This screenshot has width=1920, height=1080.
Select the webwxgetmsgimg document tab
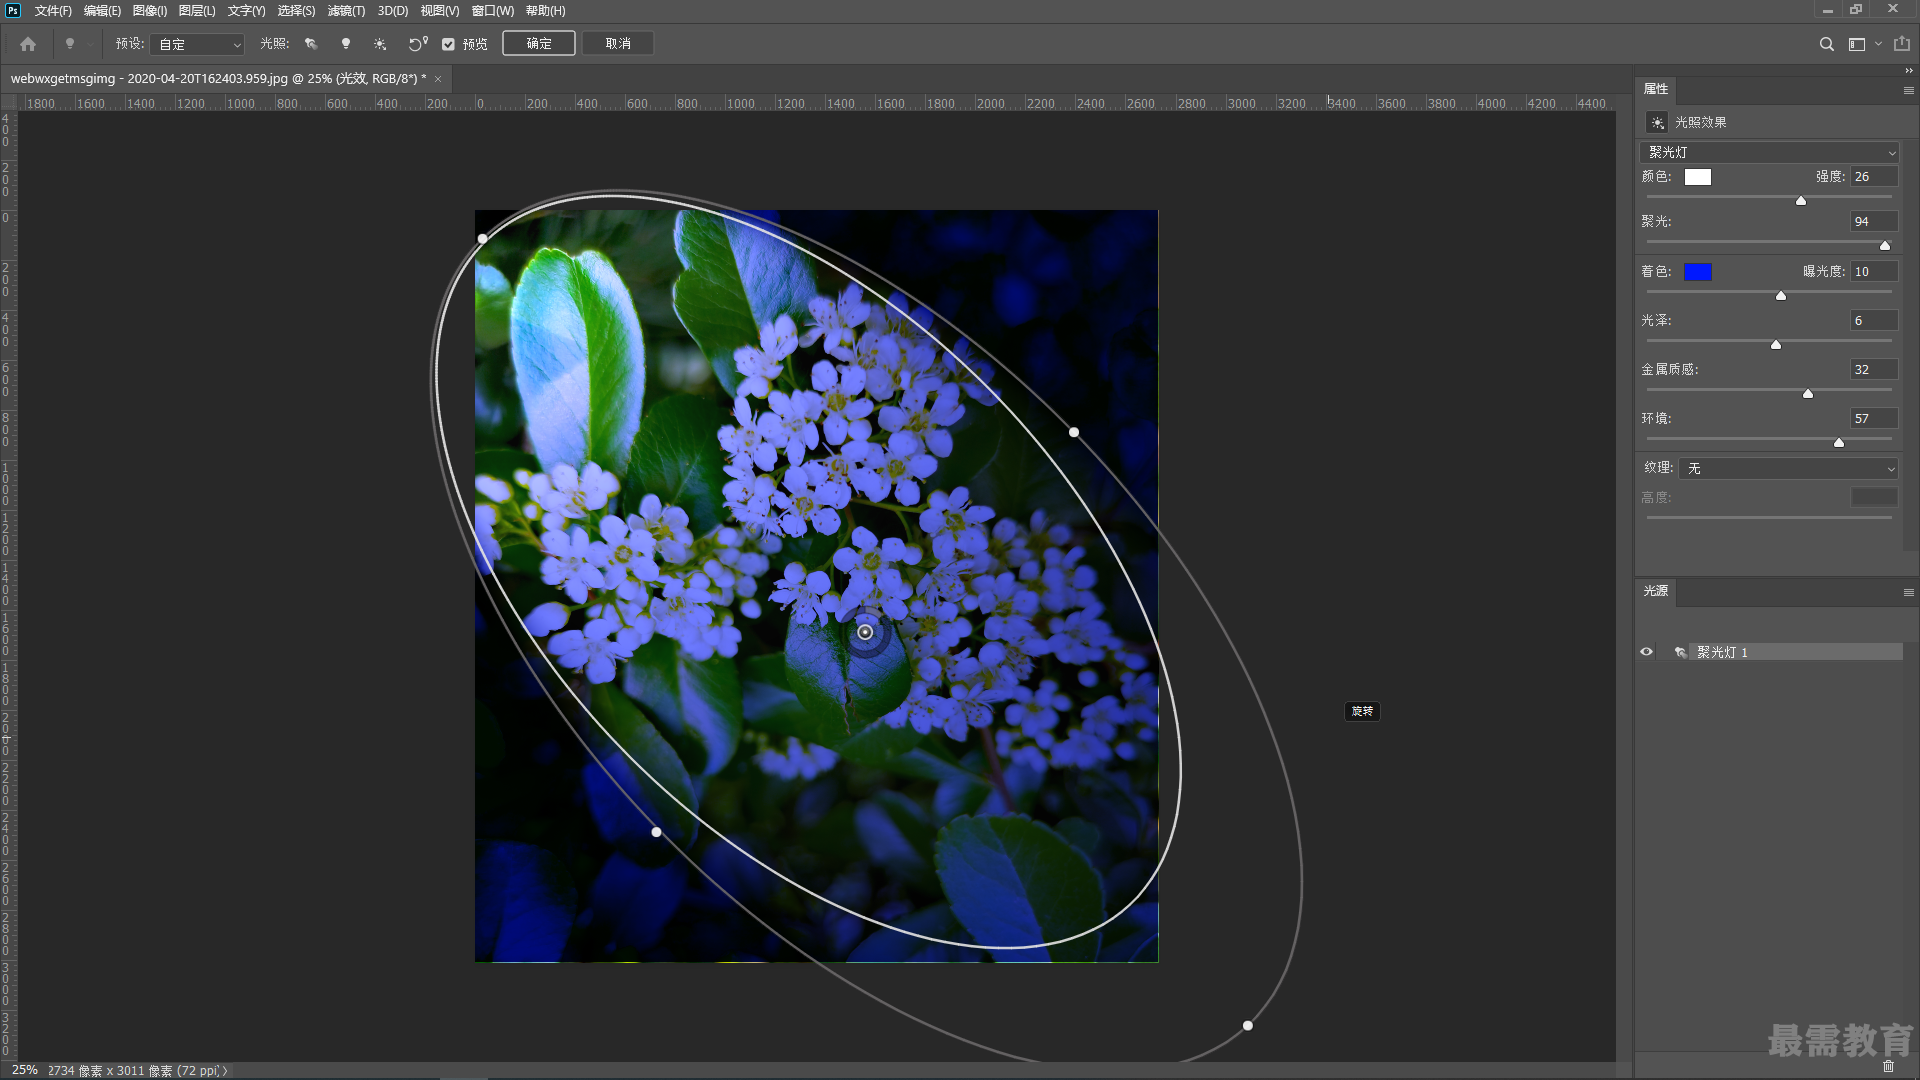218,78
